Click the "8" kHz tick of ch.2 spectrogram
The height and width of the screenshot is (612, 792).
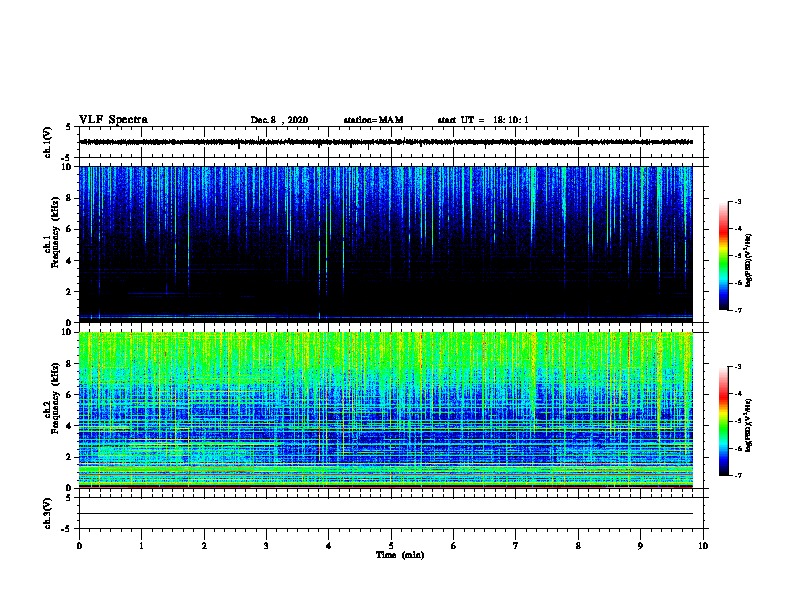70,364
